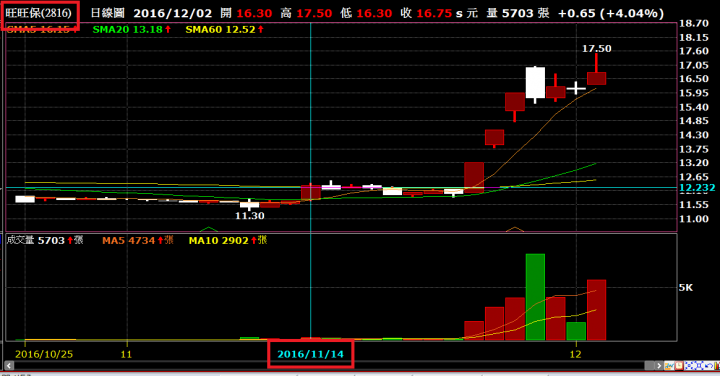The image size is (720, 376).
Task: Click the blue undo arrow icon
Action: point(709,365)
